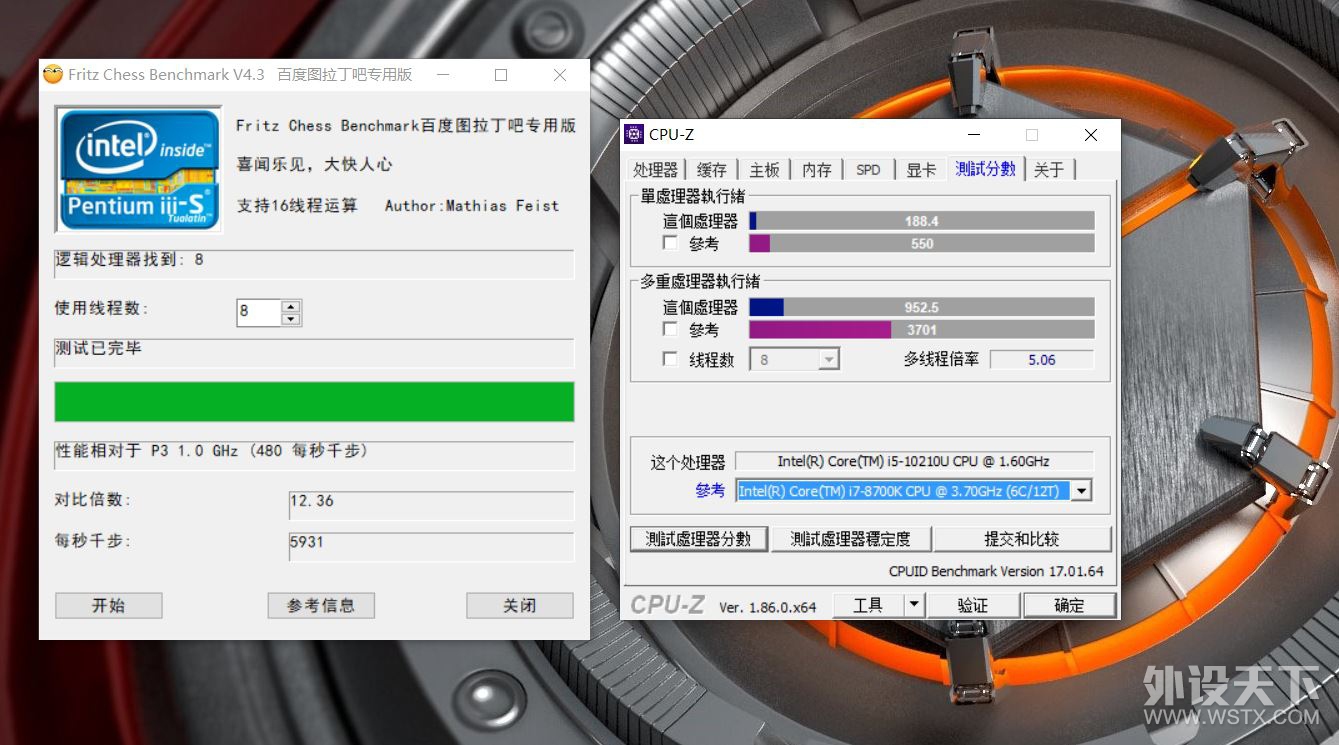Open the 内存 tab in CPU-Z
The width and height of the screenshot is (1339, 745).
pos(817,170)
